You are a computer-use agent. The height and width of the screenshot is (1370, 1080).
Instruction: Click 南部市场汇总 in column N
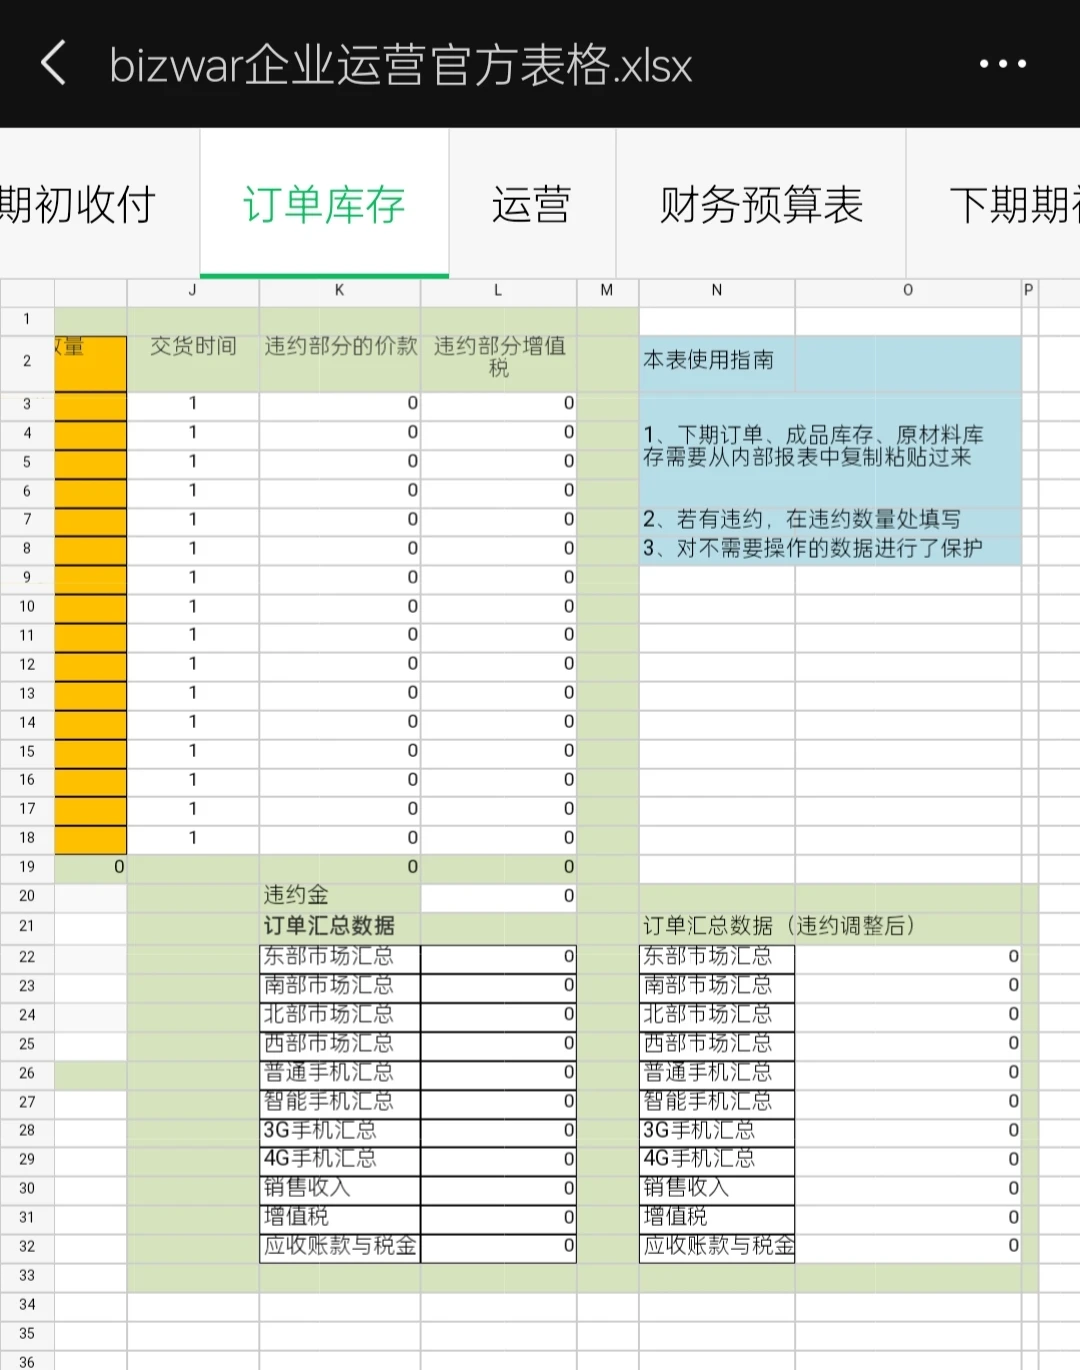717,986
